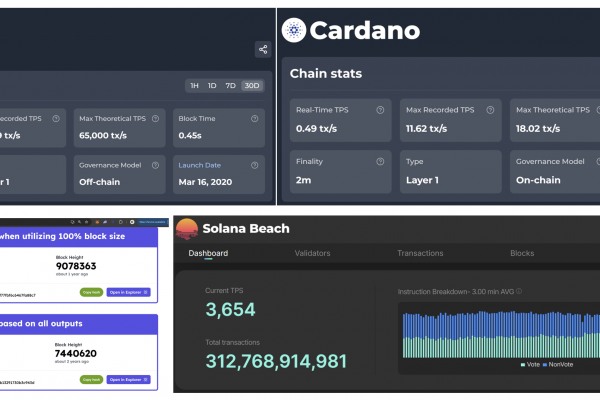Open the extensions puzzle icon in browser
Viewport: 600px width, 400px height.
pos(121,222)
